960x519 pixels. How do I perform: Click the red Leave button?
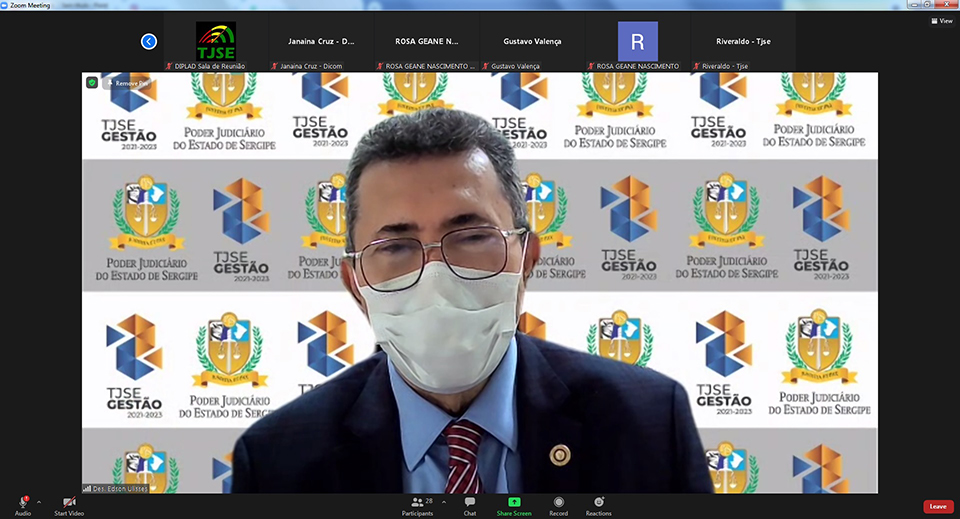tap(937, 506)
